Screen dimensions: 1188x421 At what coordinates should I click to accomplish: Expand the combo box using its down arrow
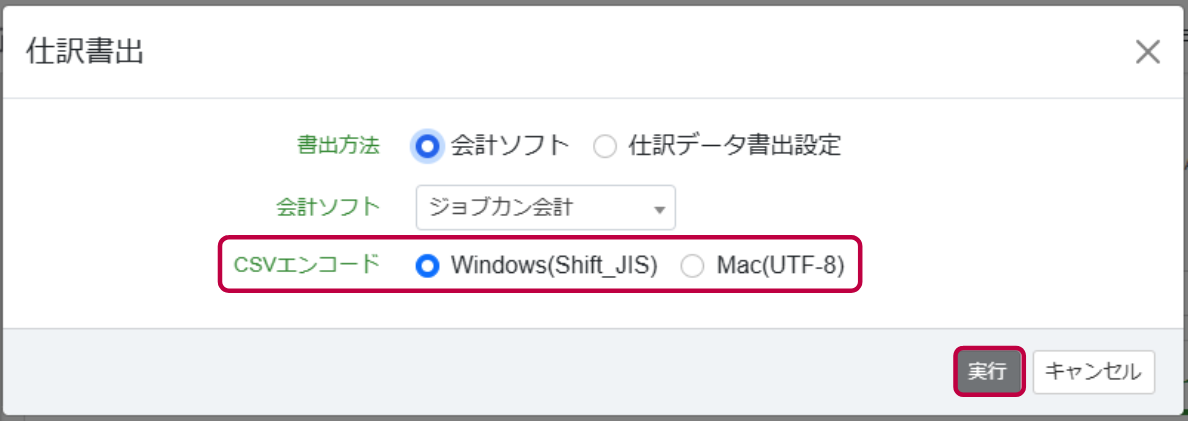pyautogui.click(x=659, y=209)
